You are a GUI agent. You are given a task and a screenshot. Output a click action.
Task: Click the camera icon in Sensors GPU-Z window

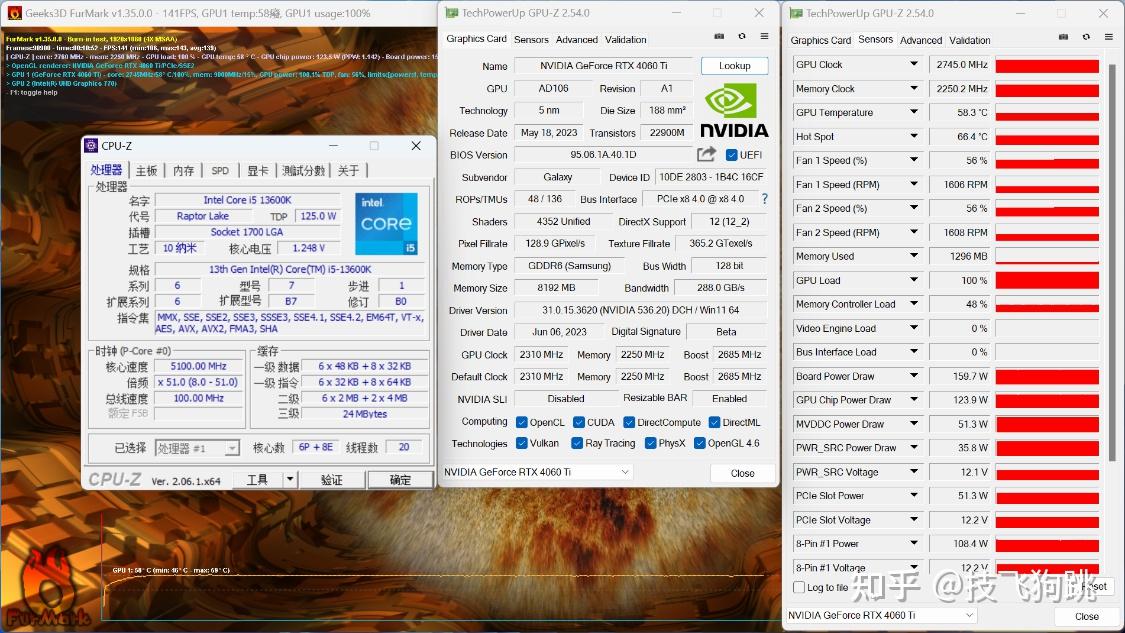1063,37
